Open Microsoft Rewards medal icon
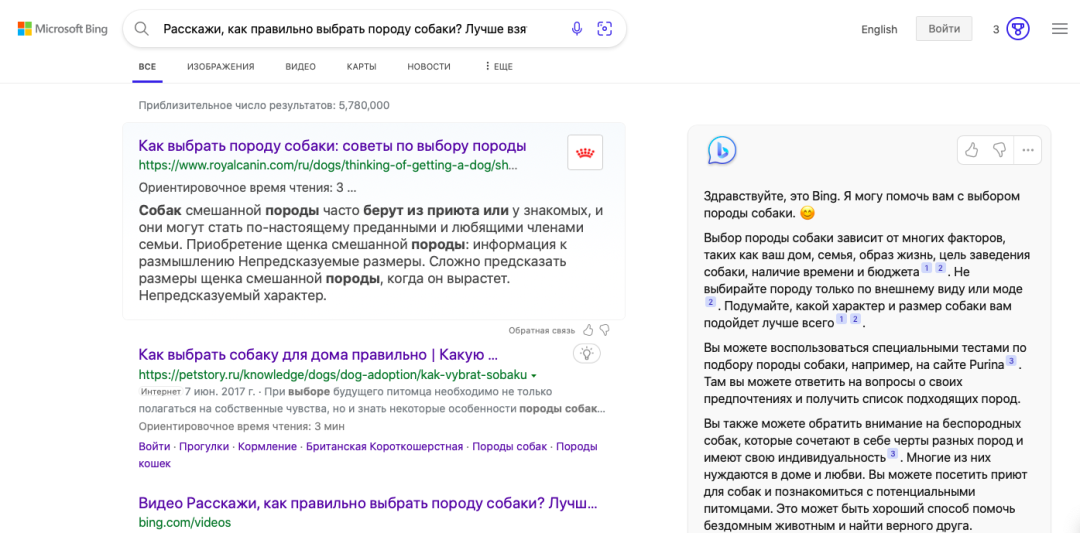The height and width of the screenshot is (533, 1080). pos(1018,29)
